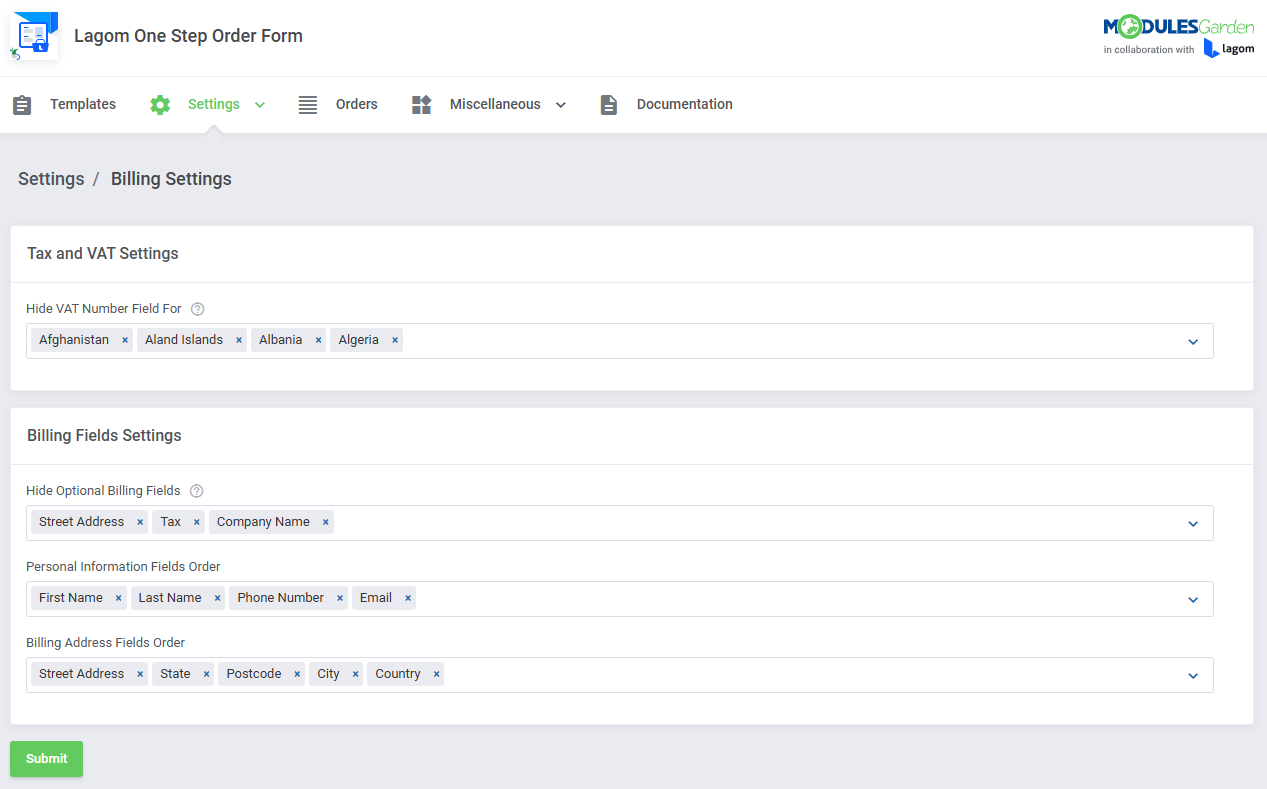Screen dimensions: 1267x789
Task: Click the Documentation file icon
Action: 608,105
